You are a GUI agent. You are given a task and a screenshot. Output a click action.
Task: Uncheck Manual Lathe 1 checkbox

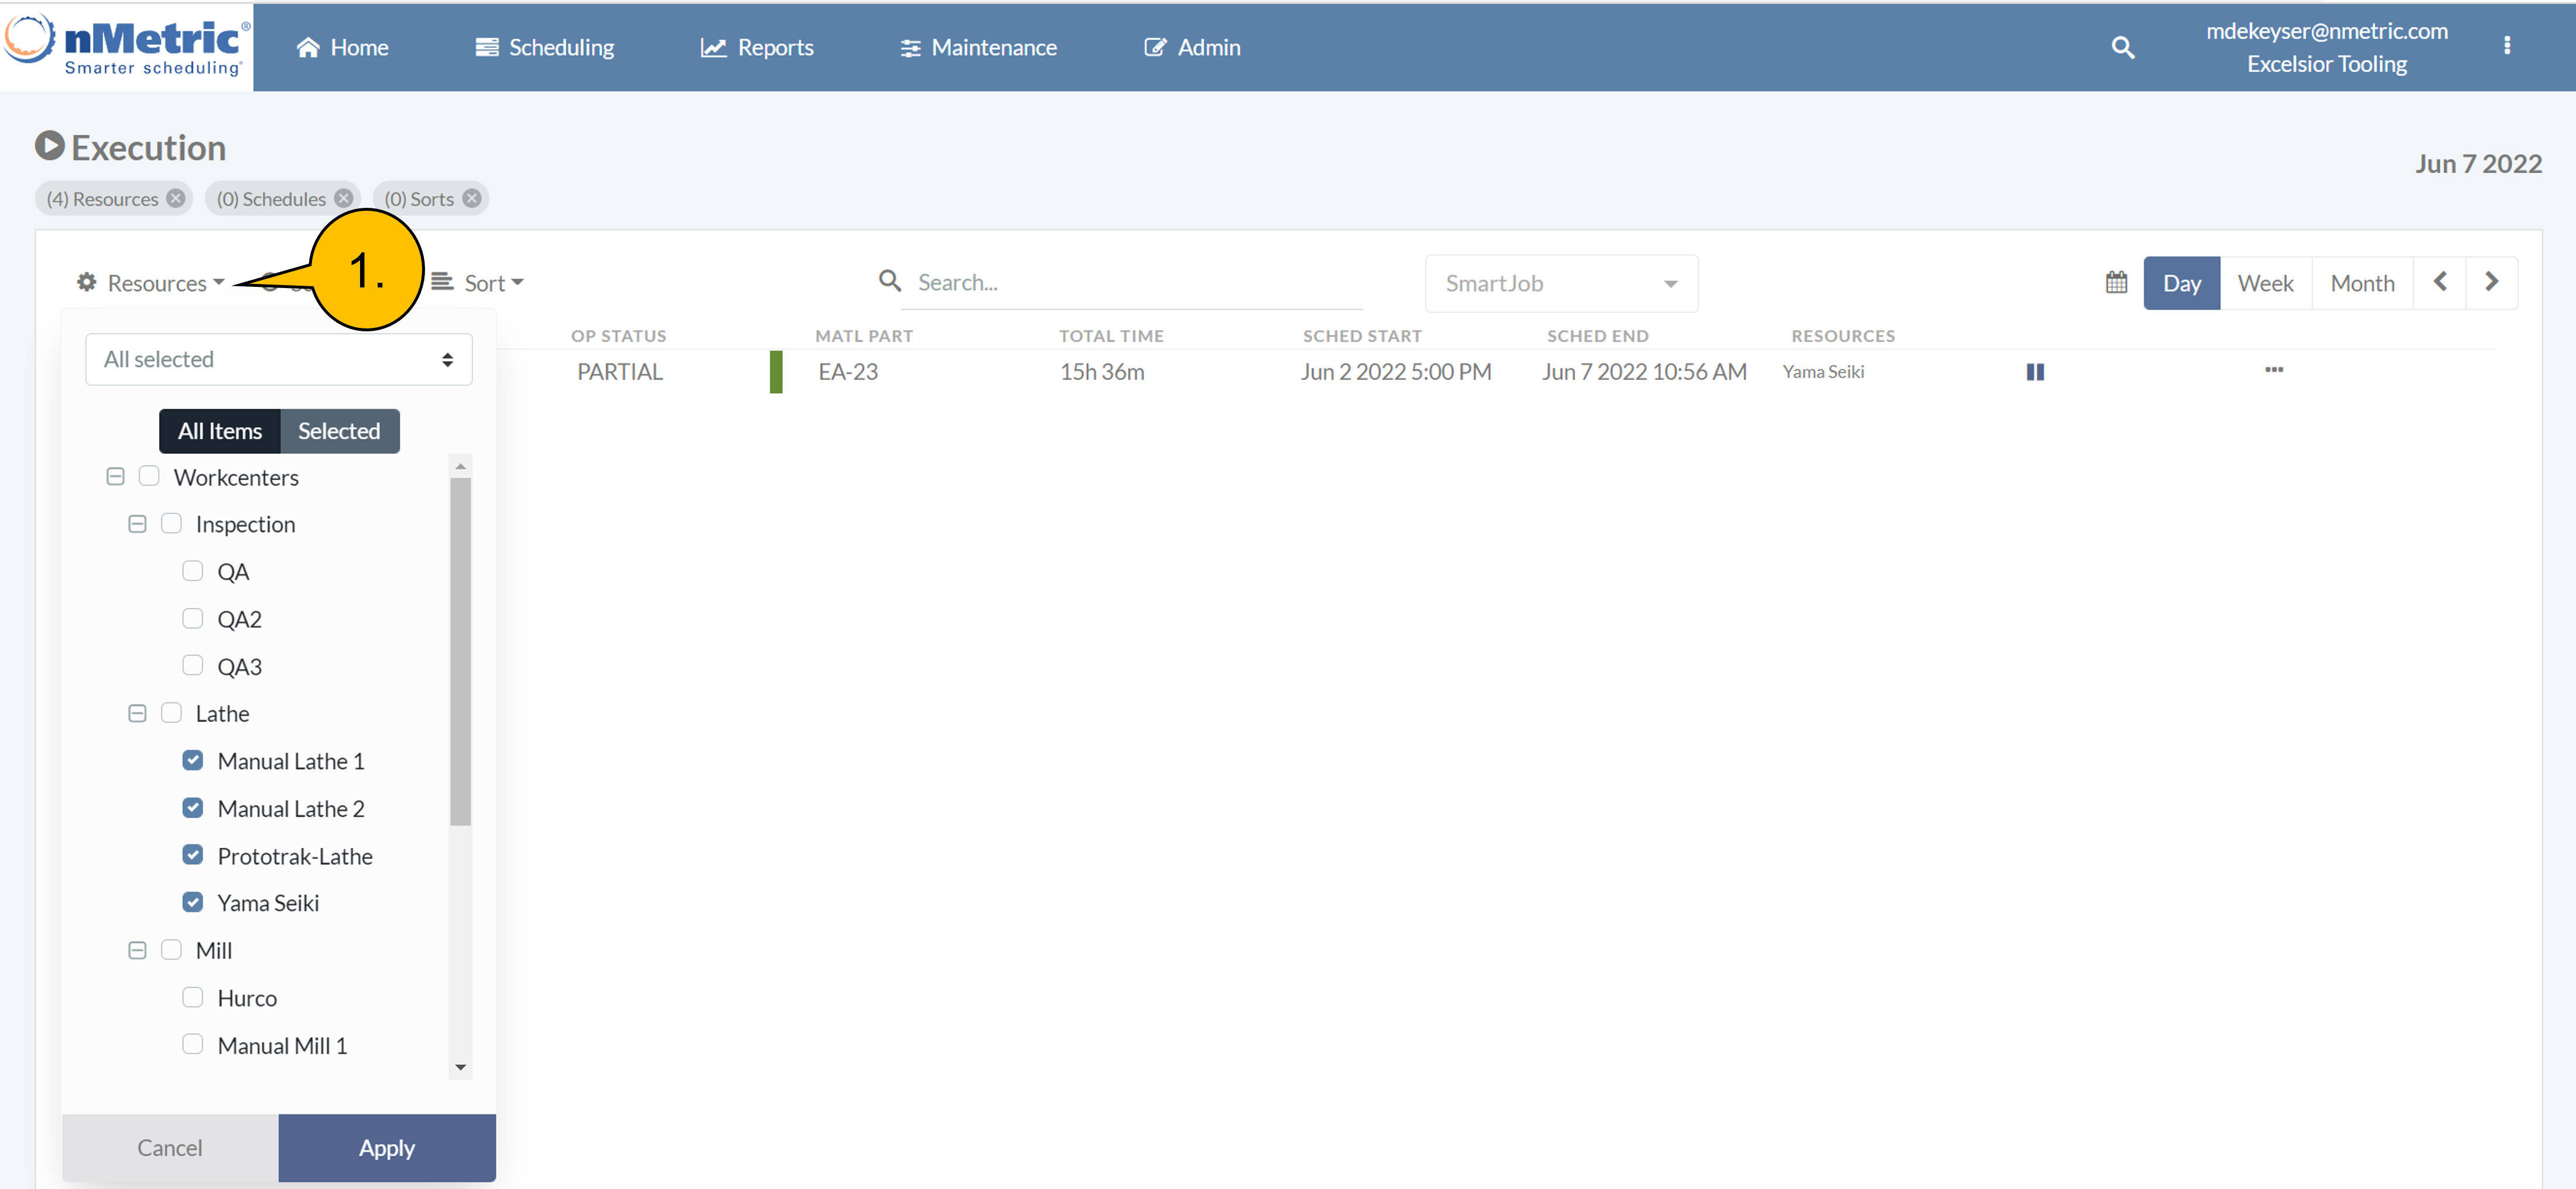click(x=193, y=761)
